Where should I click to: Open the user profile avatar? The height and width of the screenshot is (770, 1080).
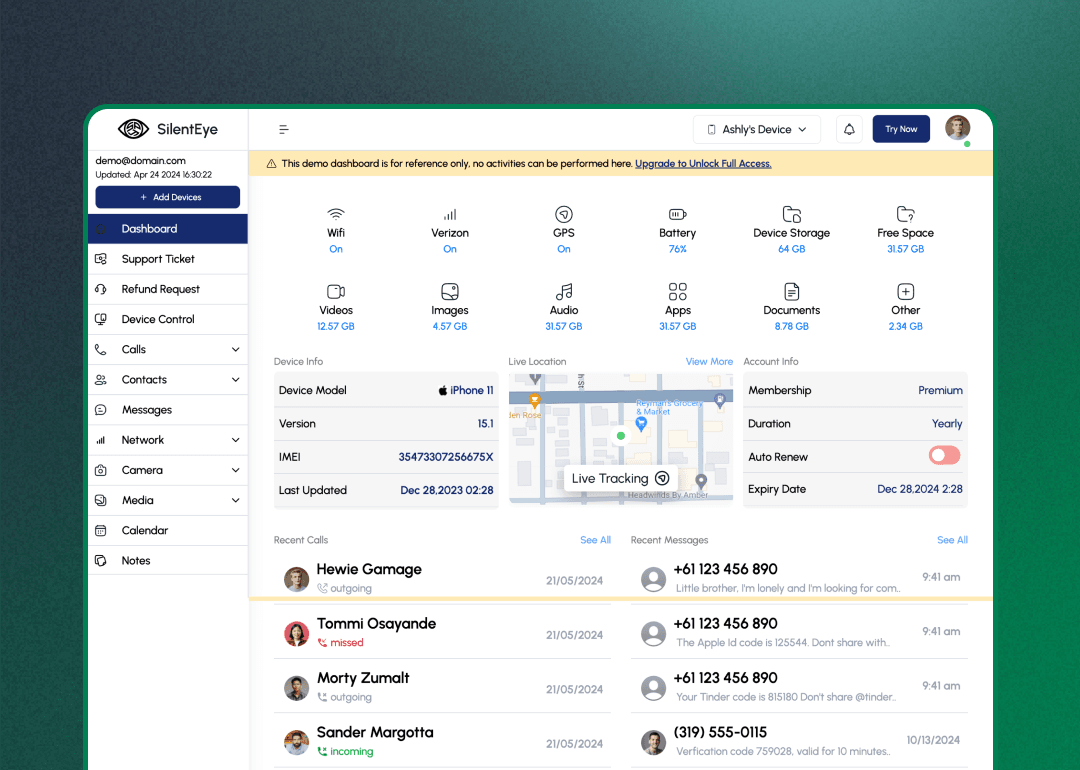point(957,128)
